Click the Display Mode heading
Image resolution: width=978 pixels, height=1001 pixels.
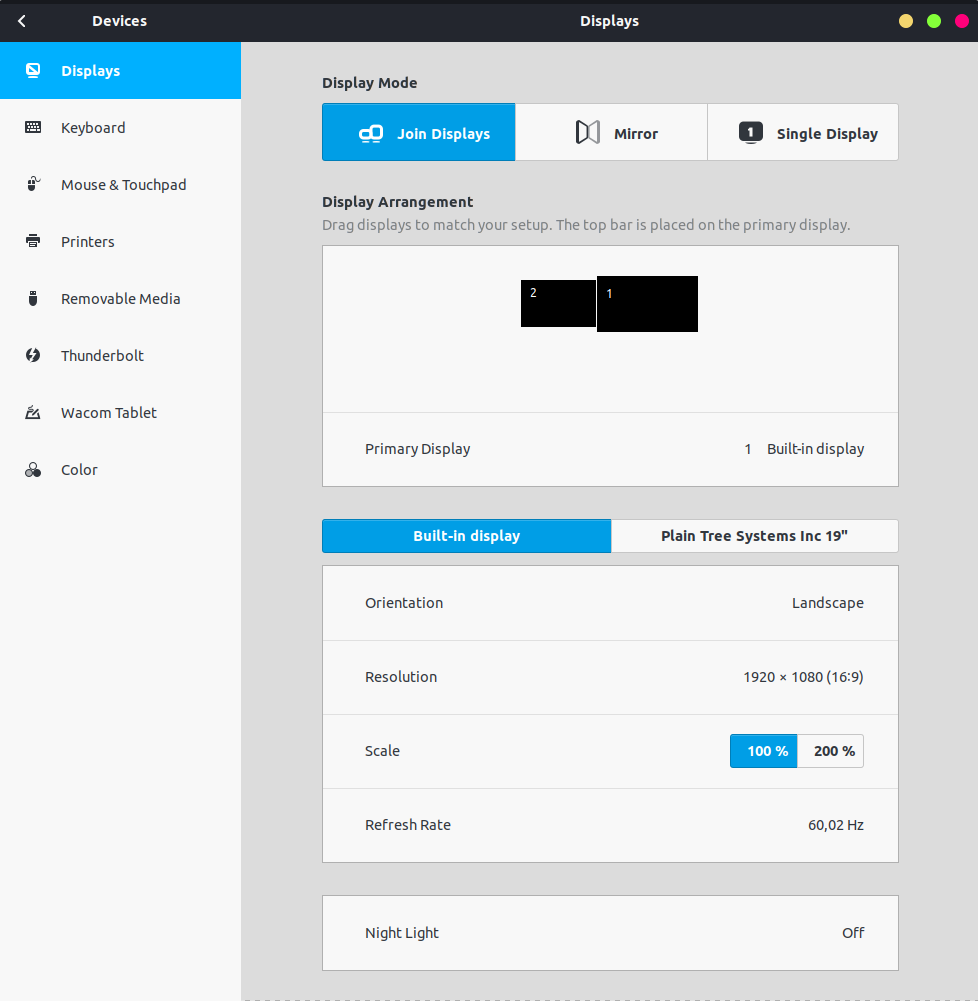pos(370,83)
